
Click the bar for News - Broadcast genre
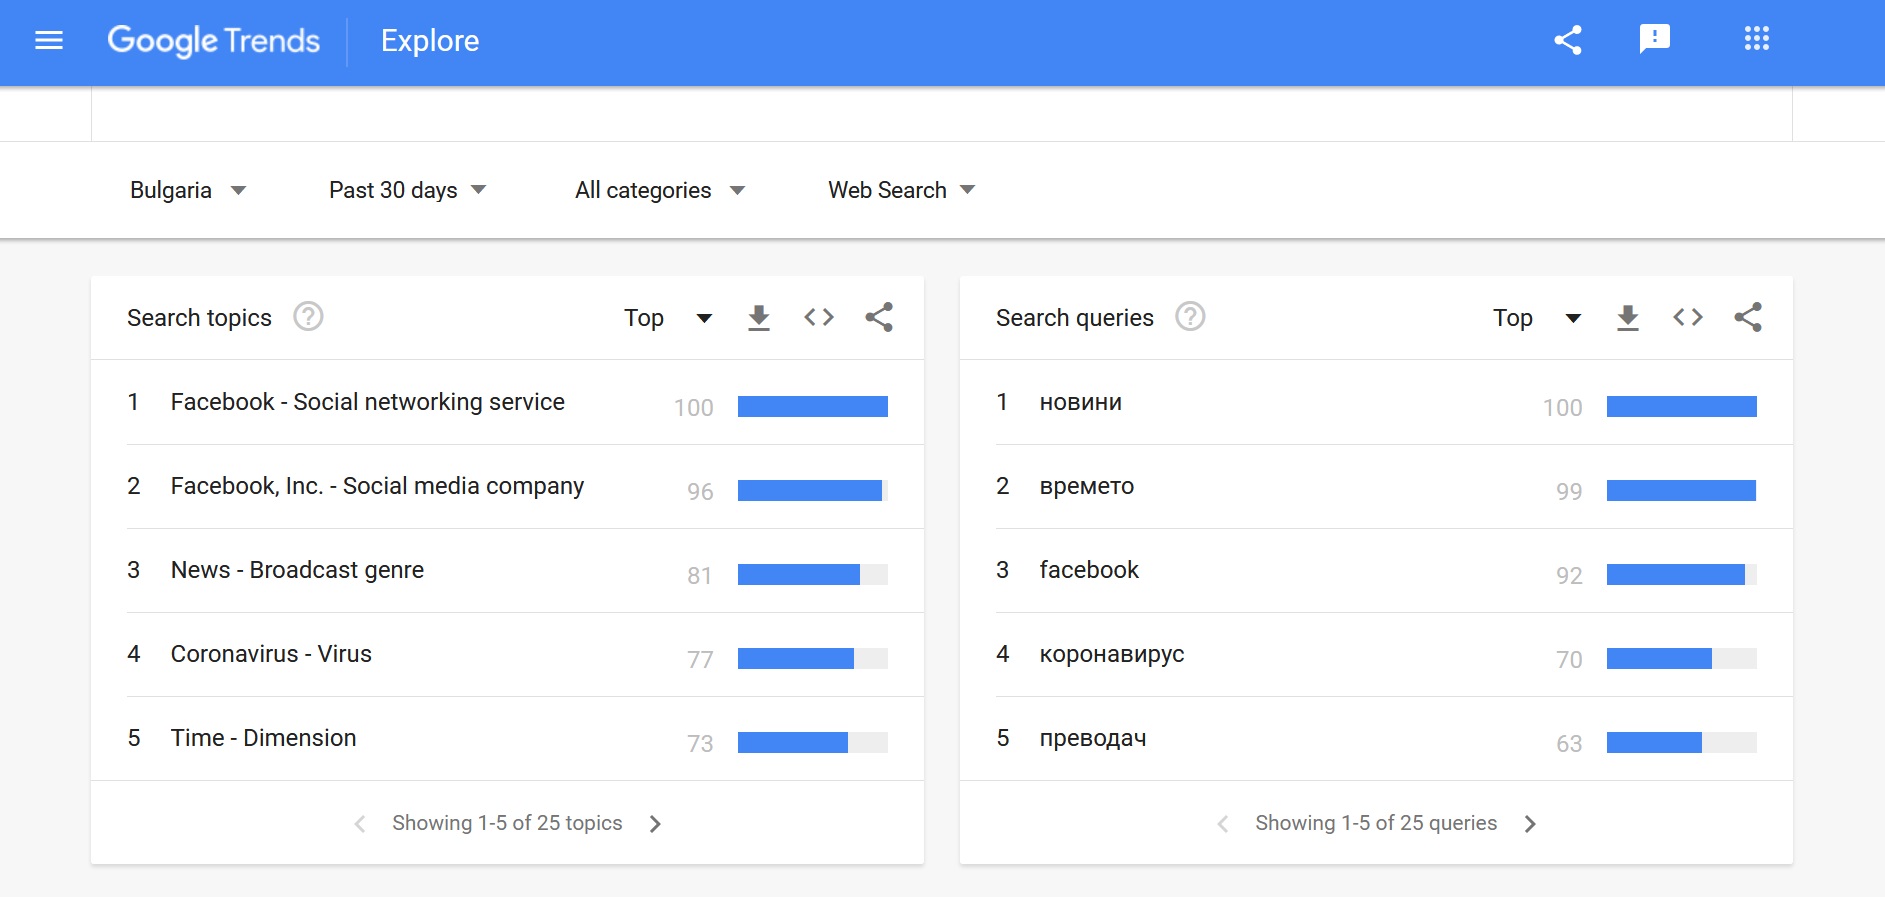click(x=813, y=574)
